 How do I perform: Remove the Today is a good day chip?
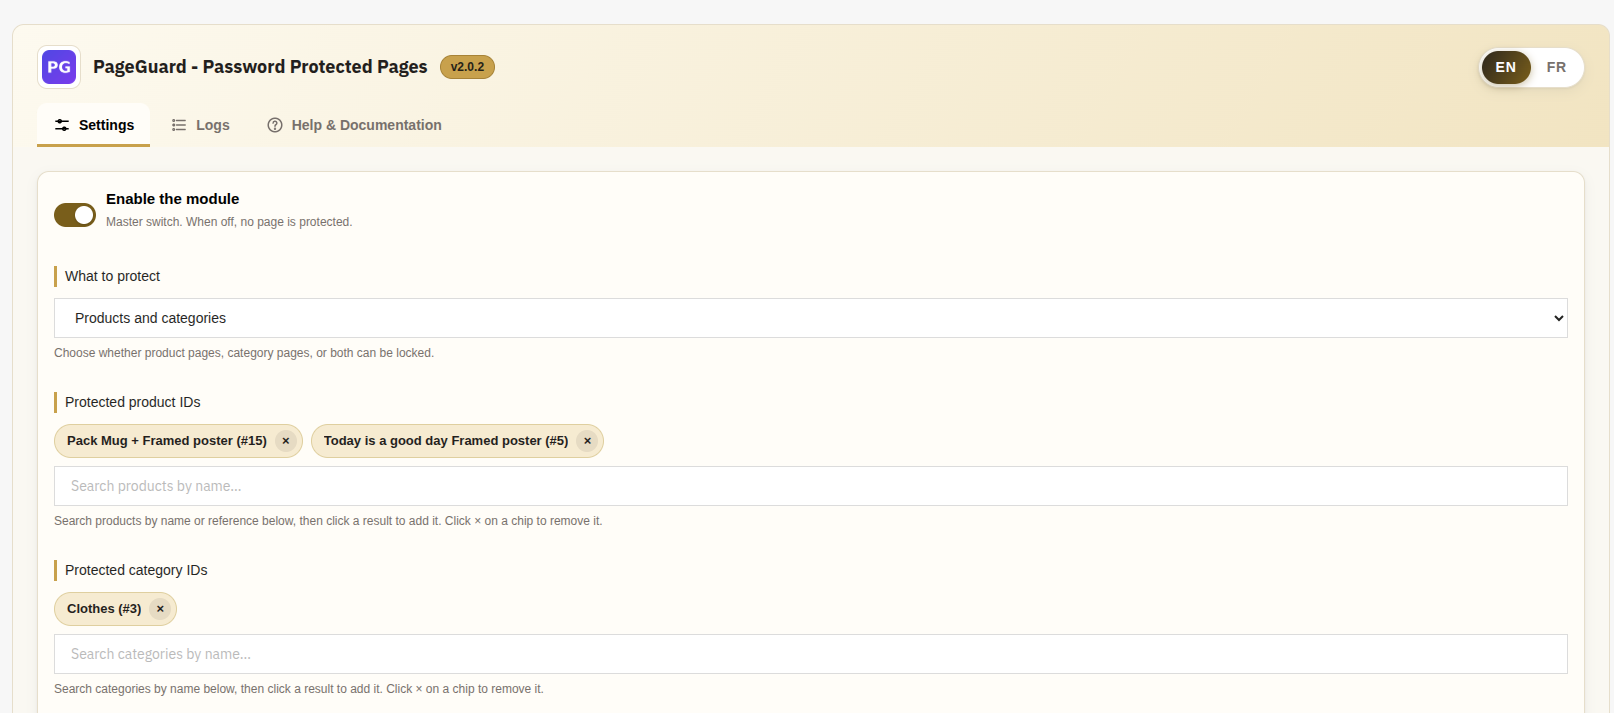point(587,441)
